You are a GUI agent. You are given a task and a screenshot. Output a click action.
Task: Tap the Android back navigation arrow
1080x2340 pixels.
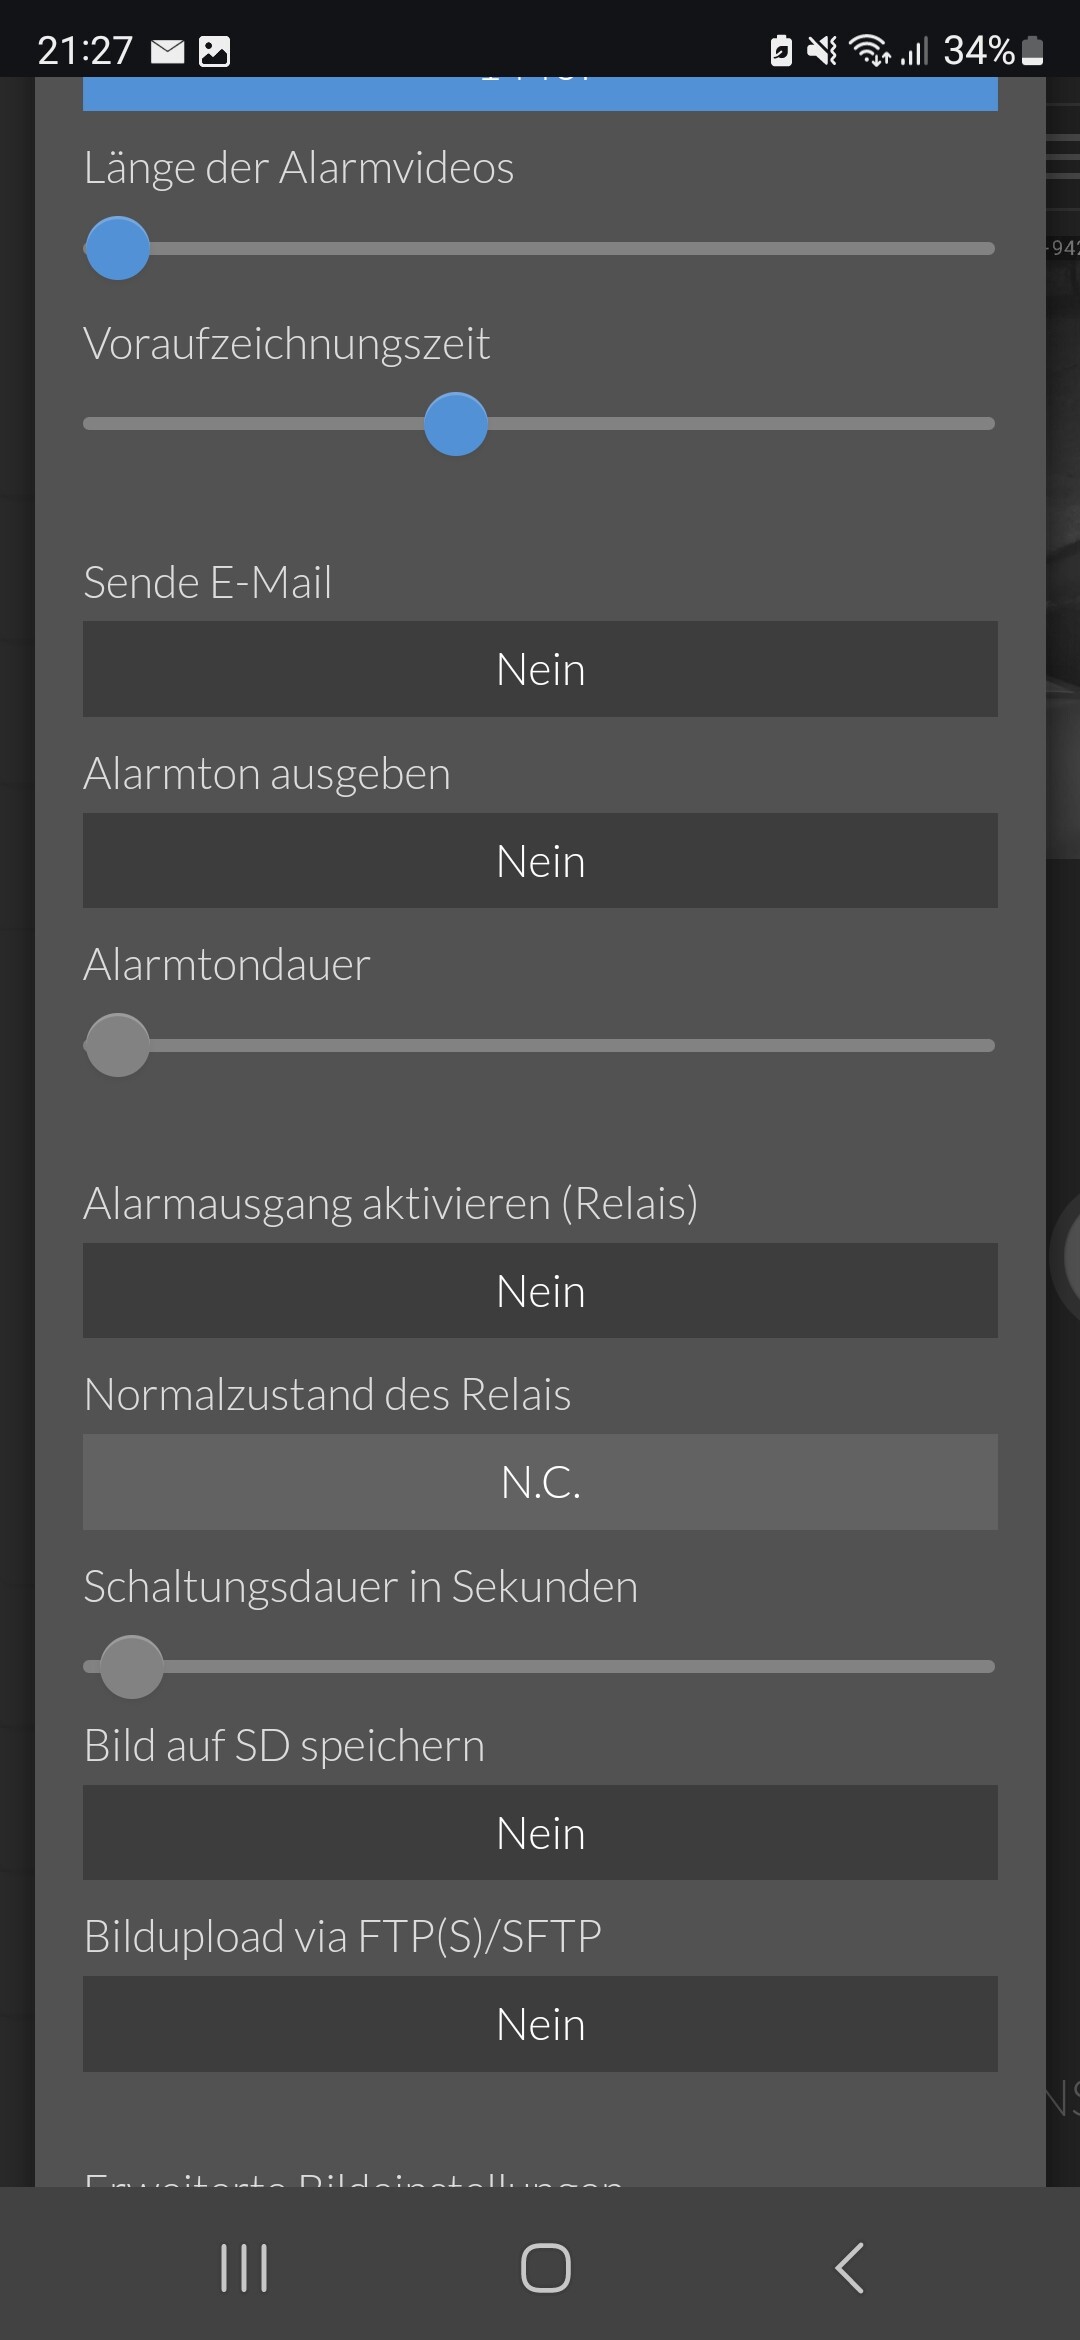coord(849,2267)
